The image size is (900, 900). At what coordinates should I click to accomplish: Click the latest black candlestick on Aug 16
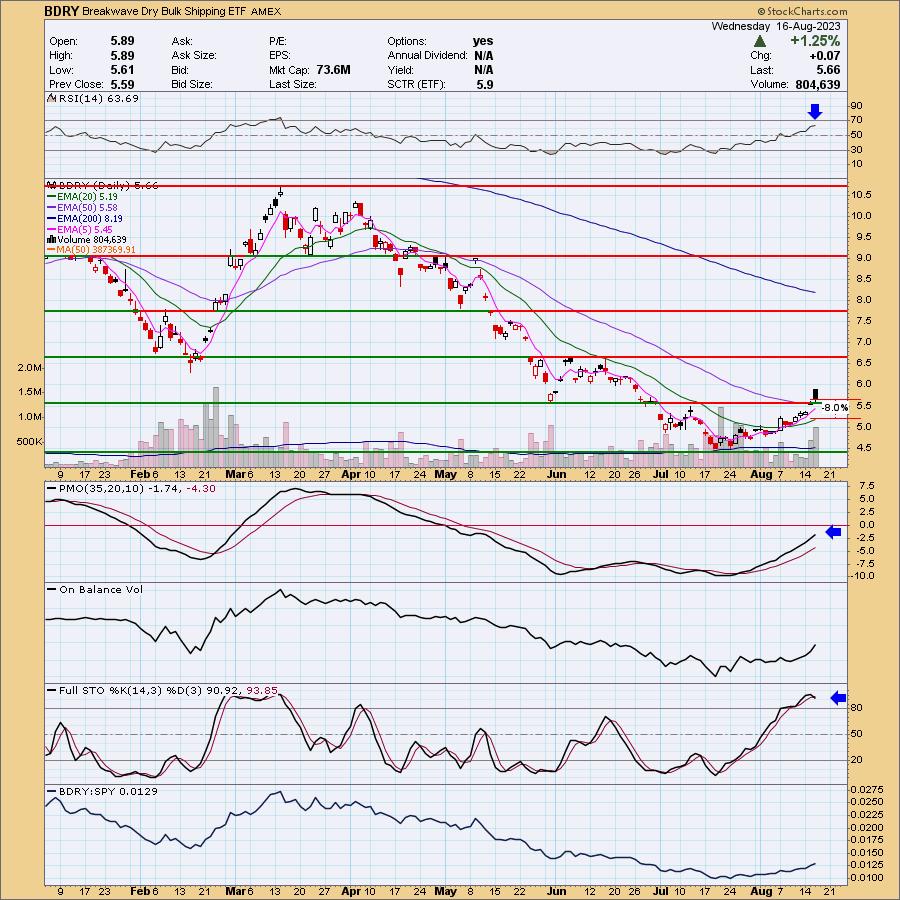(815, 395)
